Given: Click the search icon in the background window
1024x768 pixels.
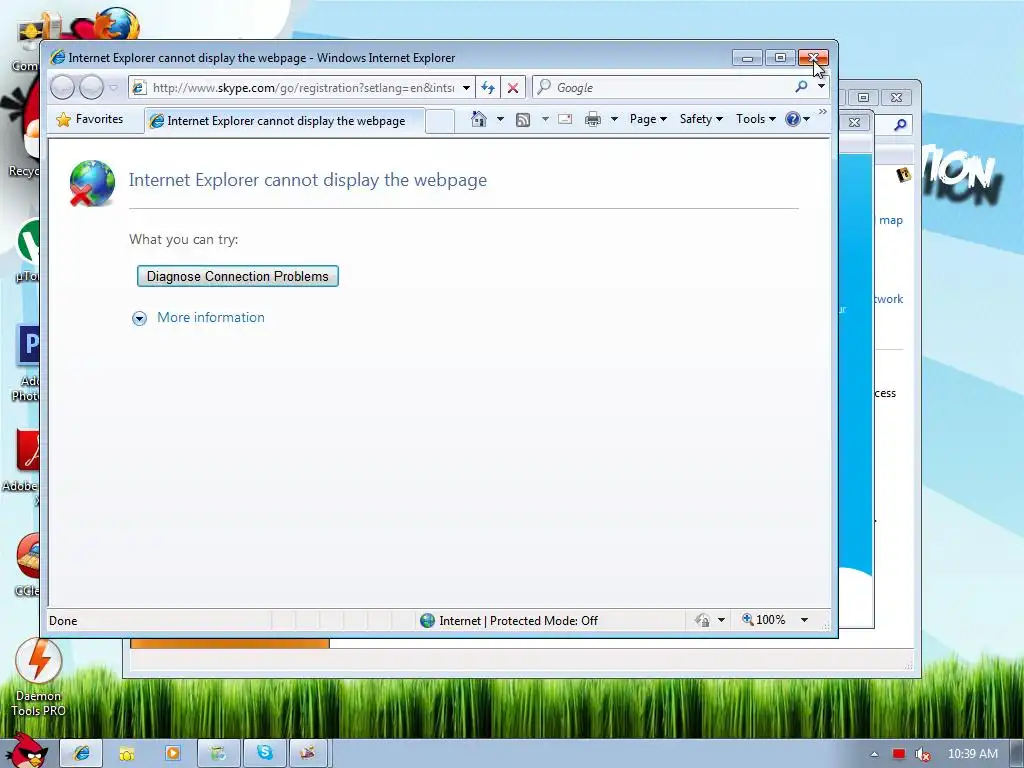Looking at the screenshot, I should tap(901, 124).
